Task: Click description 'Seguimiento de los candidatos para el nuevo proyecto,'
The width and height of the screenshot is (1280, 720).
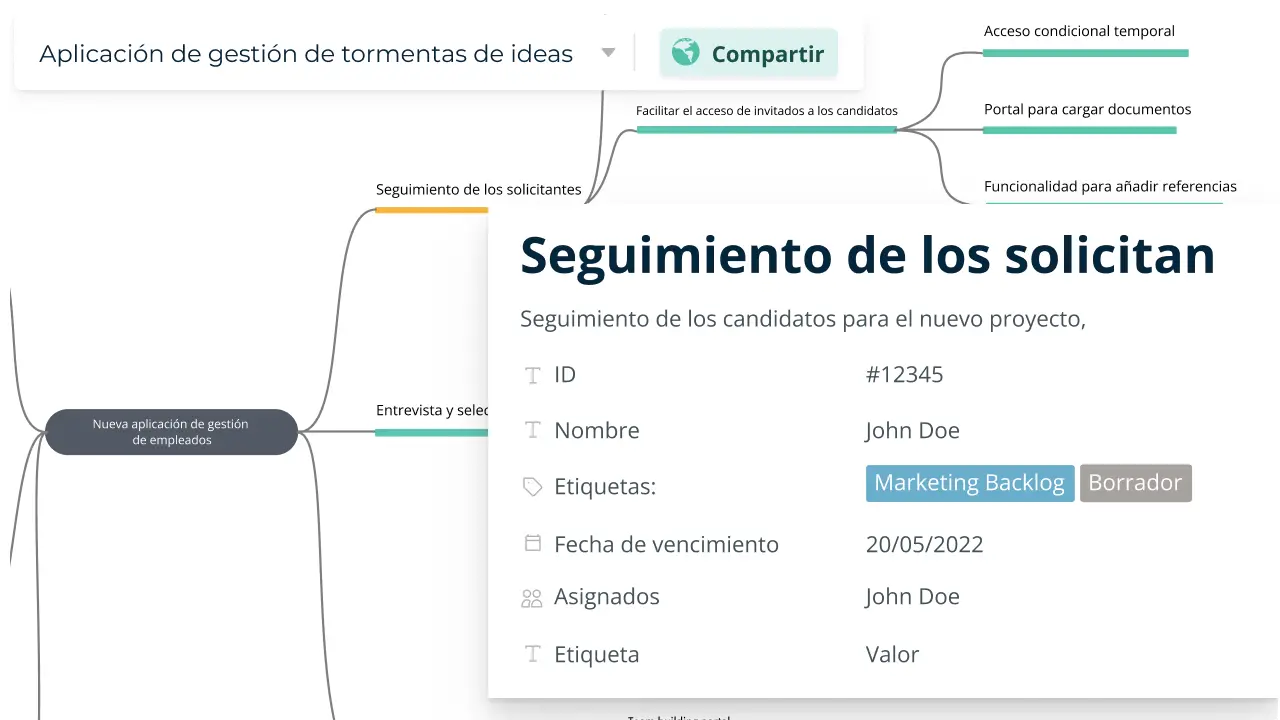Action: pos(803,319)
